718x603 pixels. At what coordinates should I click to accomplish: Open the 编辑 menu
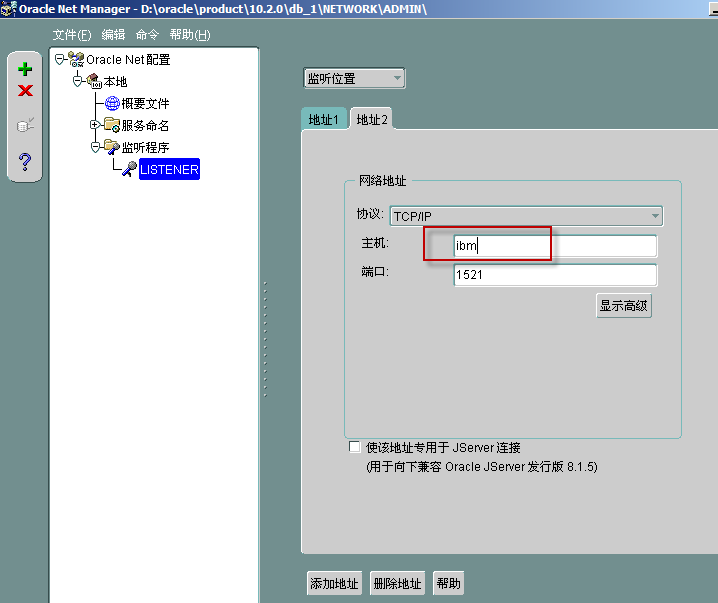tap(113, 35)
